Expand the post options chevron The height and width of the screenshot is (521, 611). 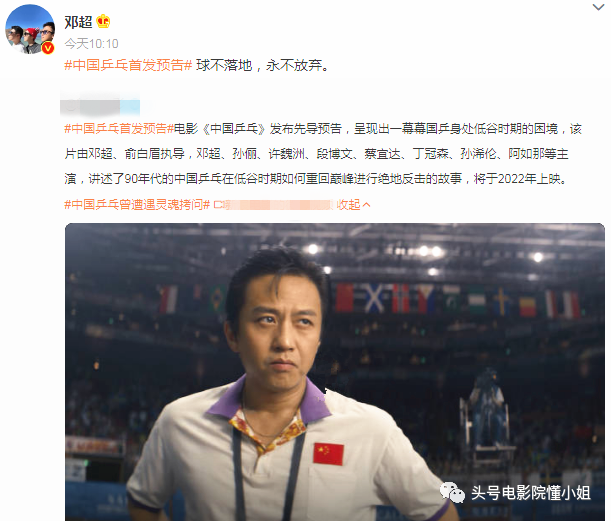coord(598,7)
